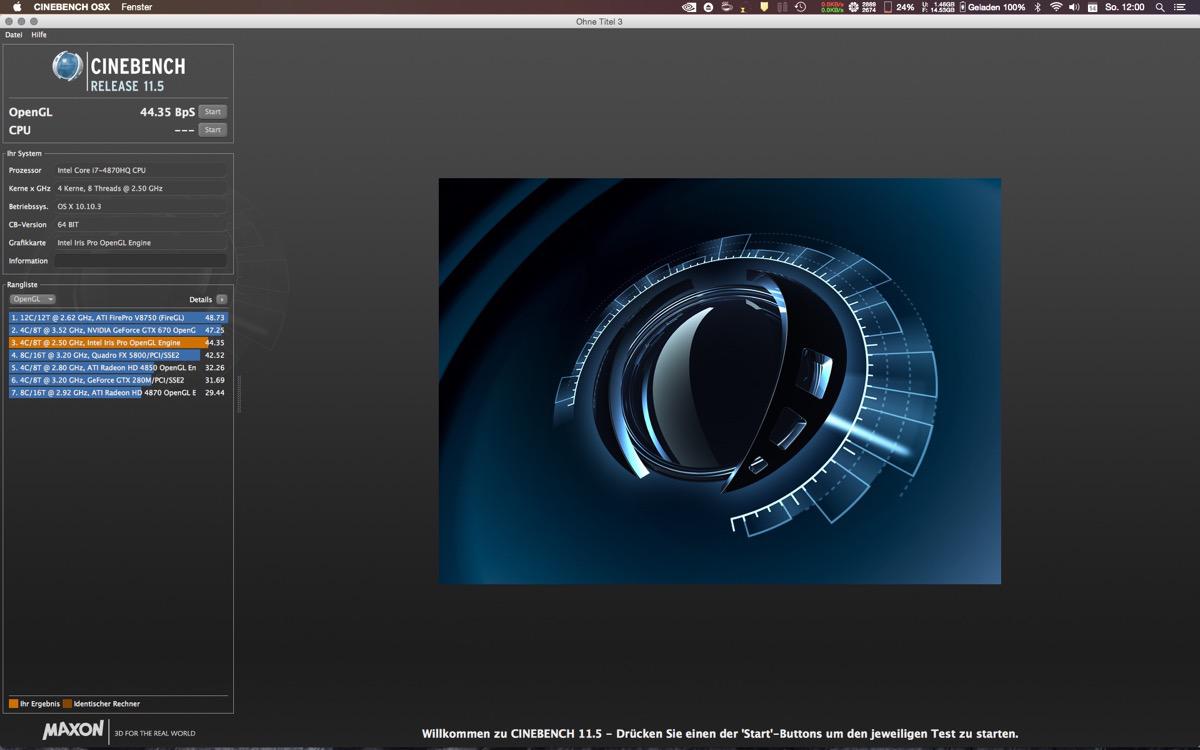Screen dimensions: 1200x750
Task: Select ranking row ATI Radeon HD 4870
Action: (118, 393)
